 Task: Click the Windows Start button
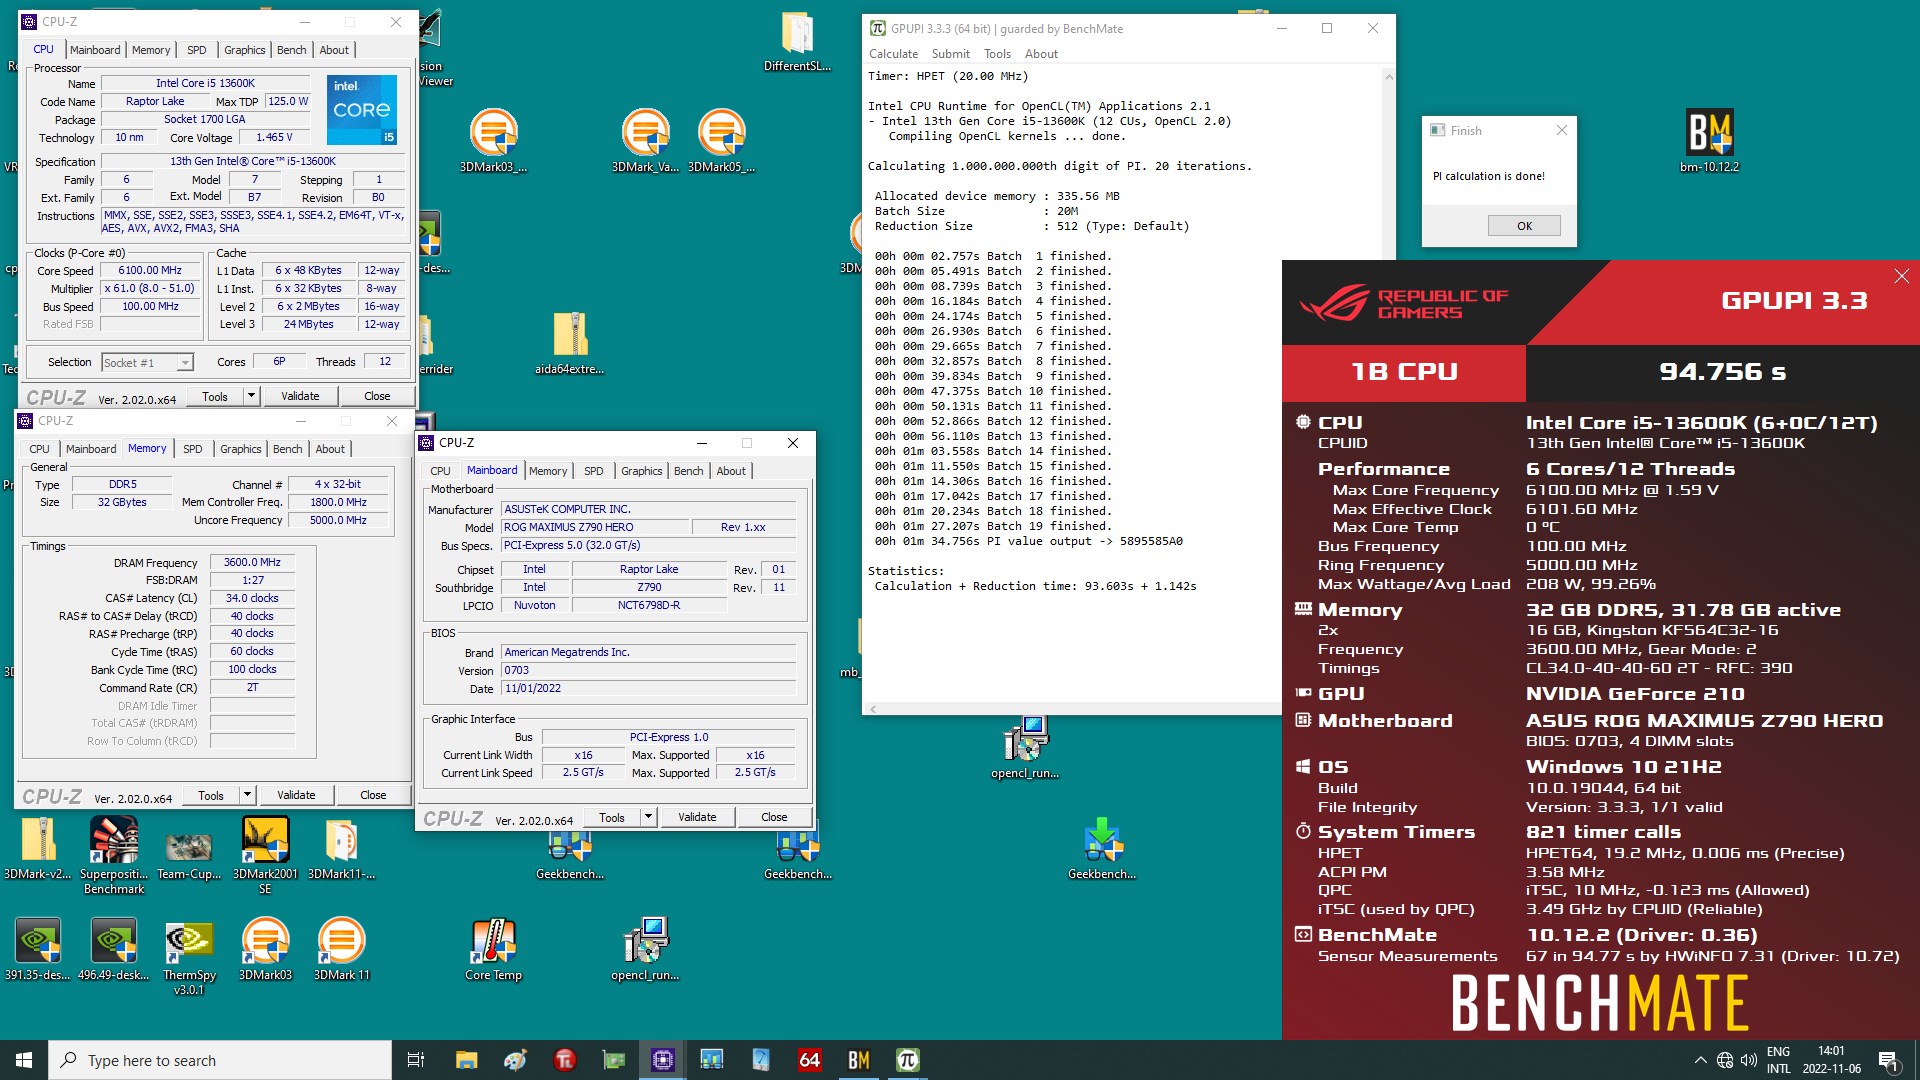[24, 1060]
